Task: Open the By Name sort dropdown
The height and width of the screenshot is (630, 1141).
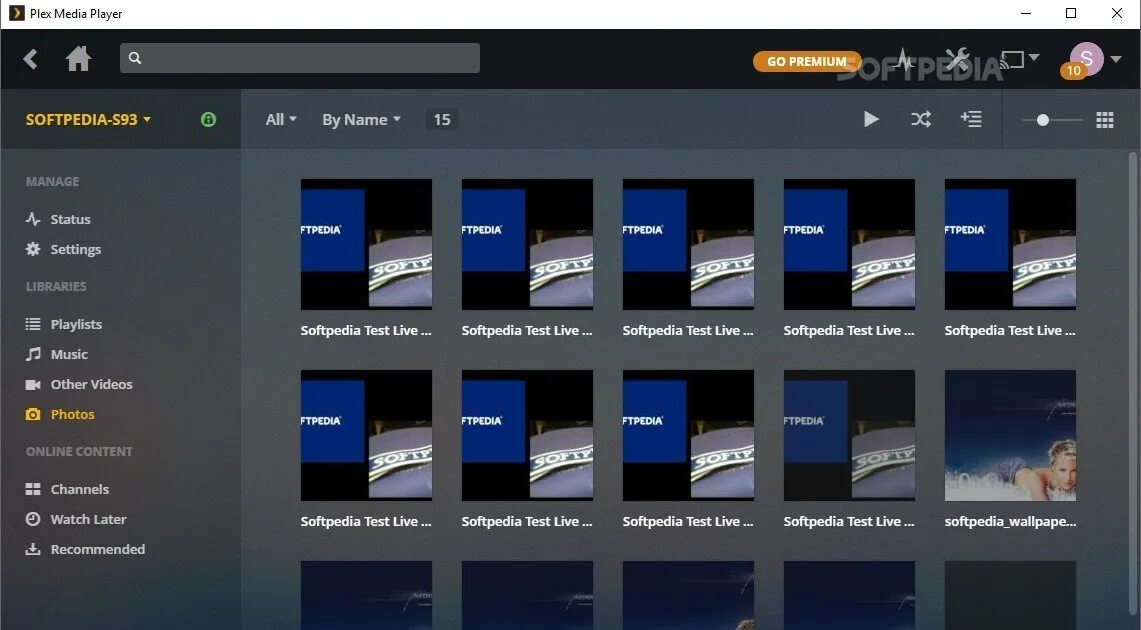Action: point(361,119)
